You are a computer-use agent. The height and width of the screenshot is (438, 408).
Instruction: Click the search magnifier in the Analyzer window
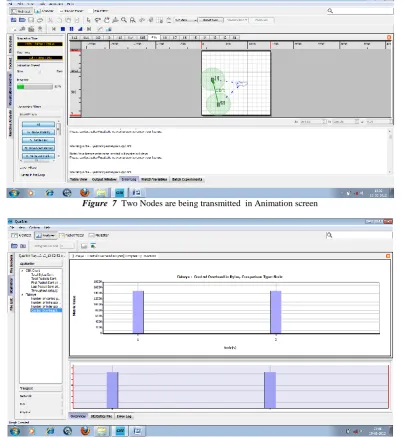coord(329,235)
